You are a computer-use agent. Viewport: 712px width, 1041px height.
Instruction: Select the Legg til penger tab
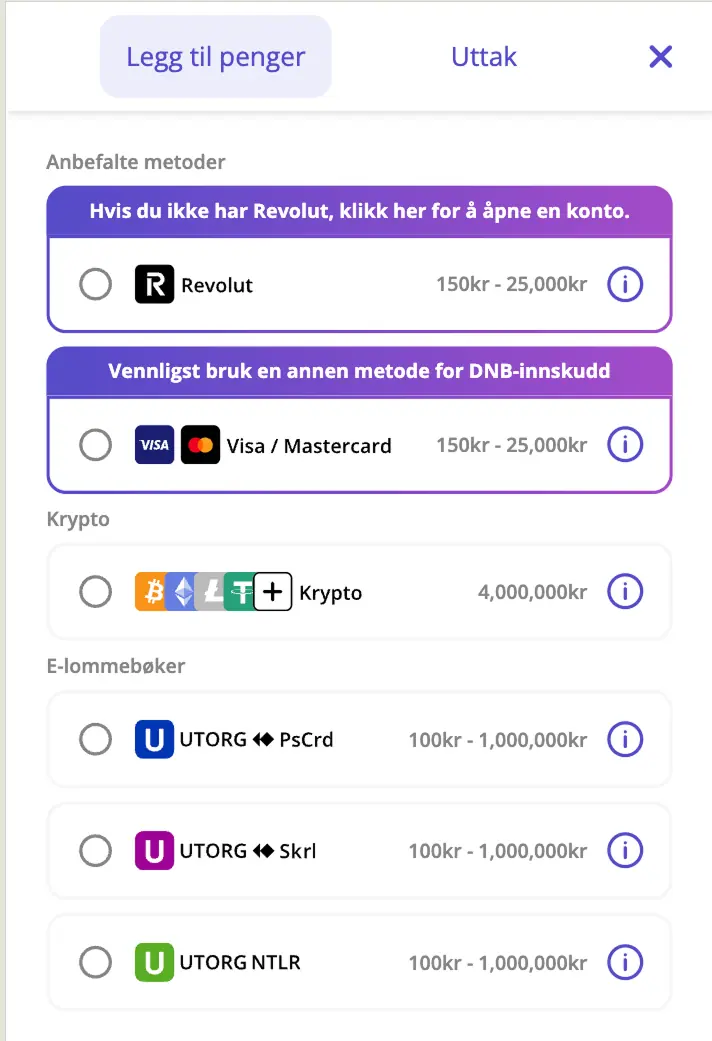click(215, 57)
